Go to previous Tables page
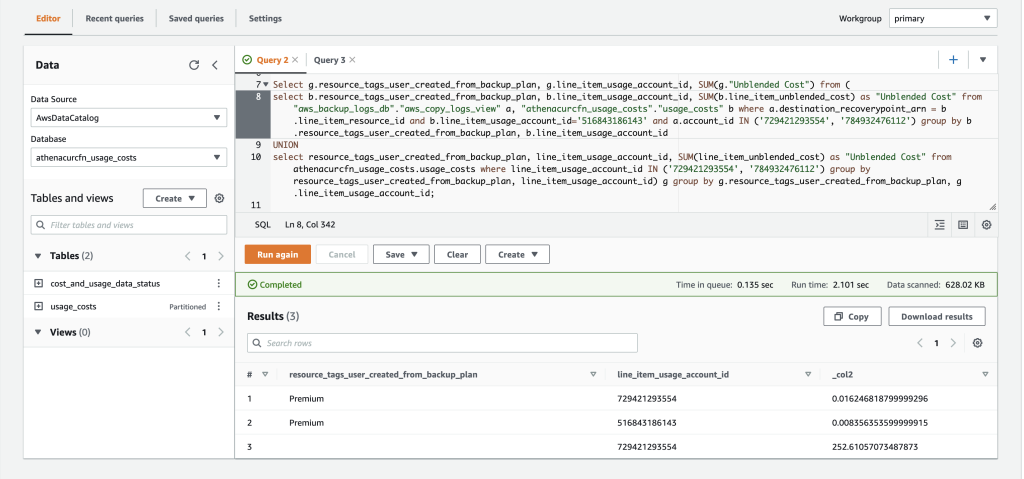Image resolution: width=1024 pixels, height=479 pixels. click(x=187, y=256)
